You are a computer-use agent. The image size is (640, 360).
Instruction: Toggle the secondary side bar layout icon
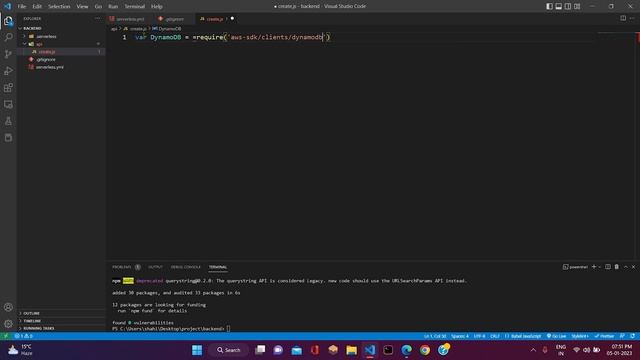tap(568, 6)
